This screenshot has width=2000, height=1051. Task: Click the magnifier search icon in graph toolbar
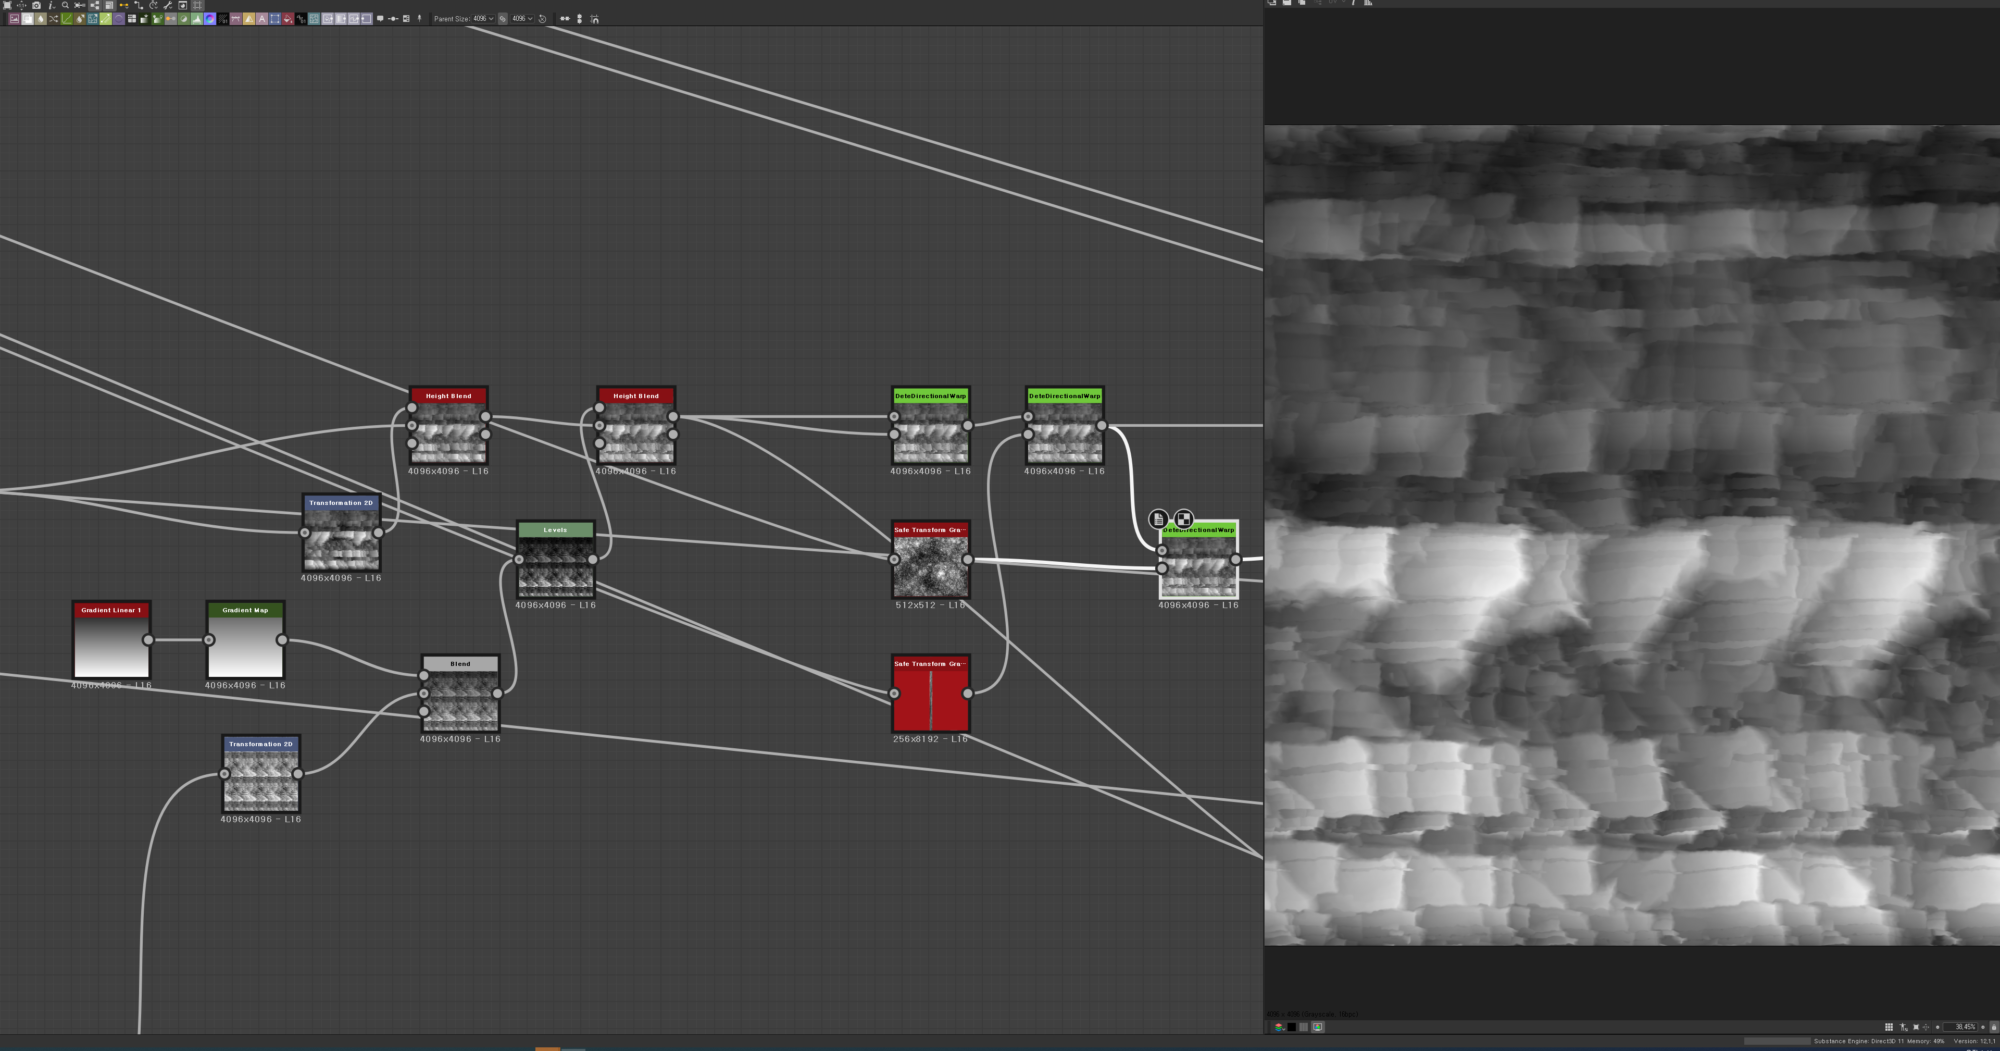[65, 5]
